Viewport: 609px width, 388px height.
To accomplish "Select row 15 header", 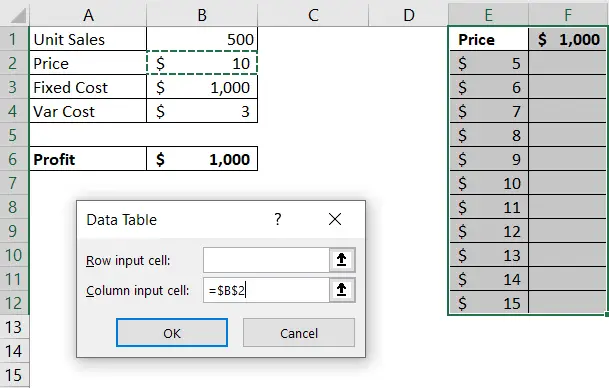I will [13, 375].
